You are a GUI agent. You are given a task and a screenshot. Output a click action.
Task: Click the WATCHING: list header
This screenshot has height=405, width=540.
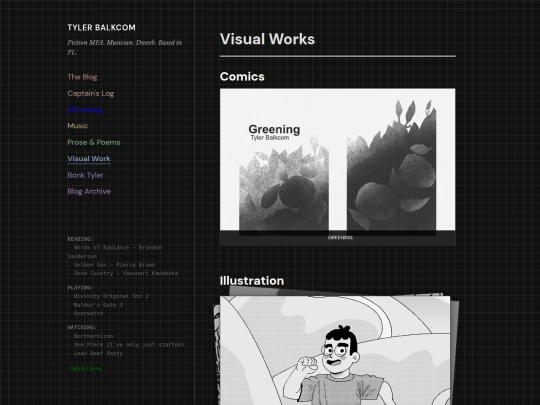point(82,327)
